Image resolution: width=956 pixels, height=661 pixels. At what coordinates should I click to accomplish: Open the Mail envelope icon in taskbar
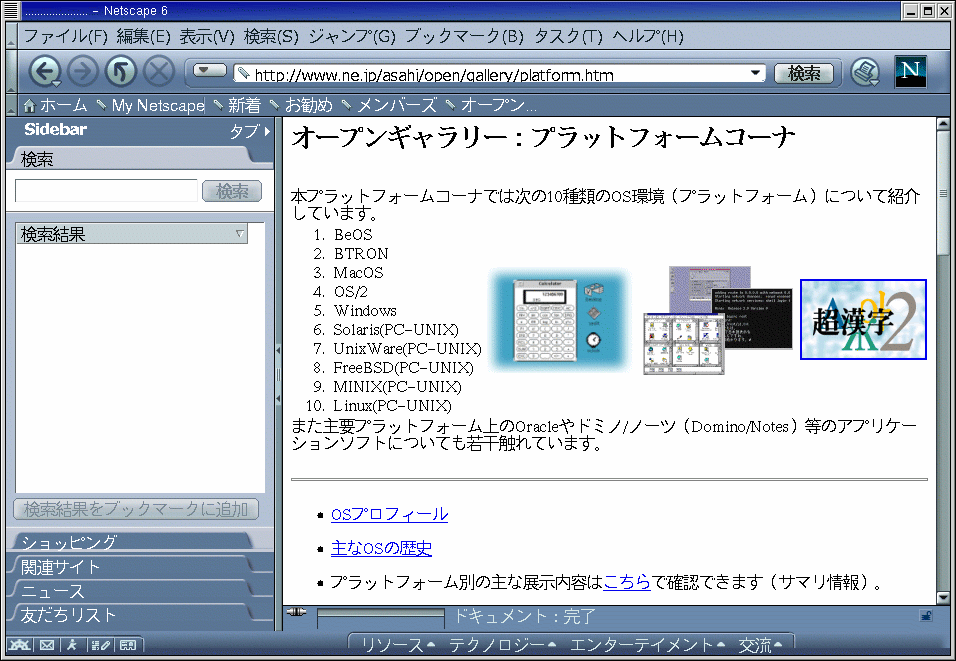click(x=47, y=645)
